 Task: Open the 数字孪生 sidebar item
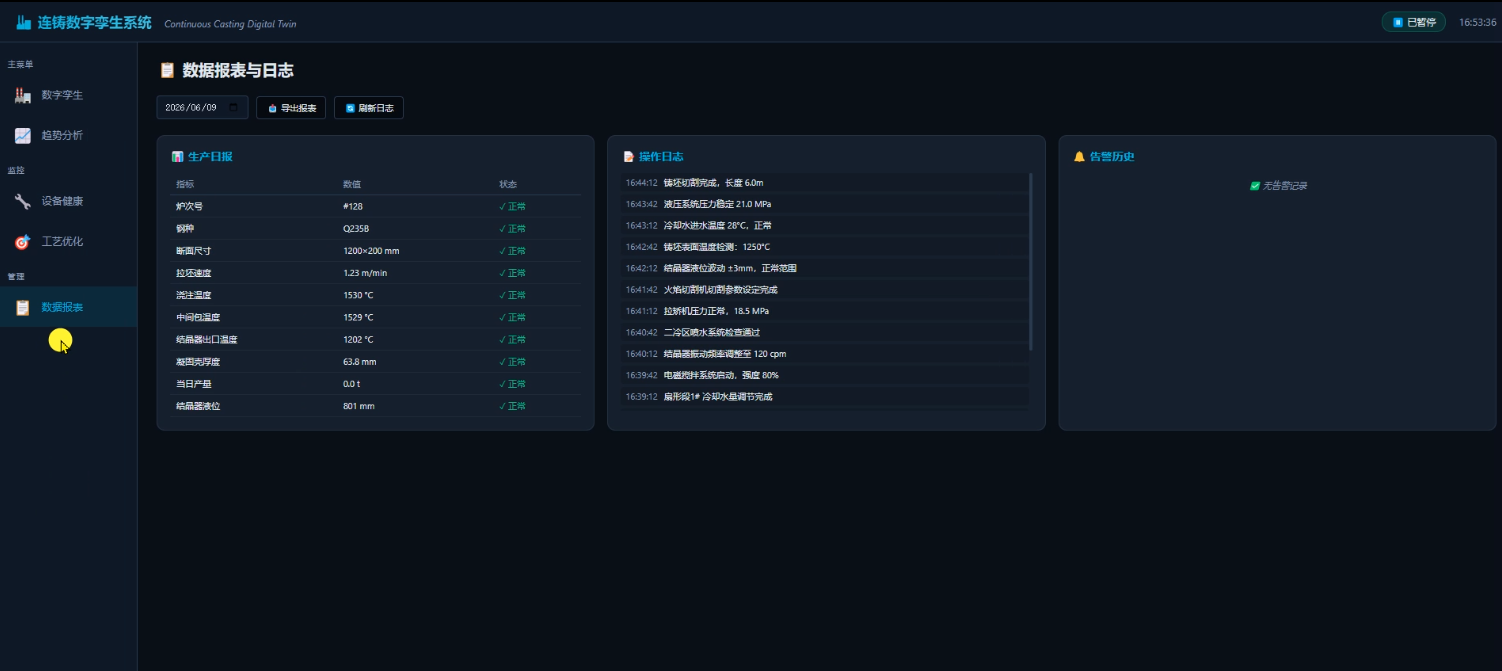tap(68, 95)
